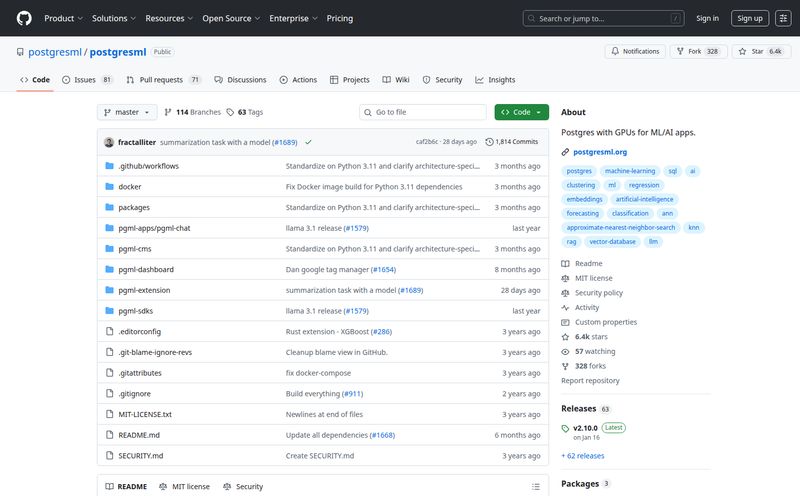Expand the Solutions dropdown
The width and height of the screenshot is (800, 496).
pos(114,18)
